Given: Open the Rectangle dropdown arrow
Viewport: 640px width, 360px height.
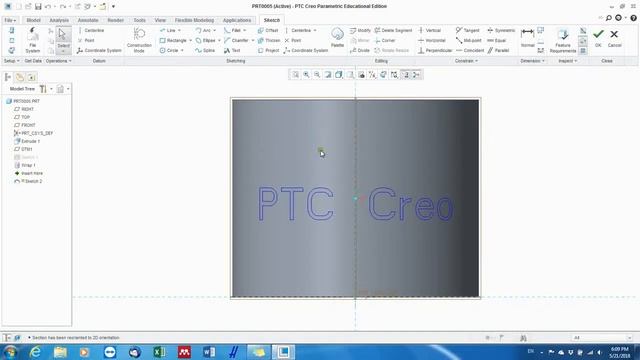Looking at the screenshot, I should (x=190, y=40).
